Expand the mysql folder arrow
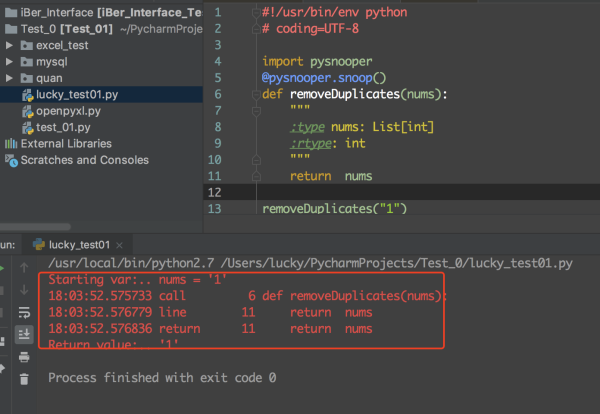Viewport: 600px width, 414px height. click(x=9, y=62)
